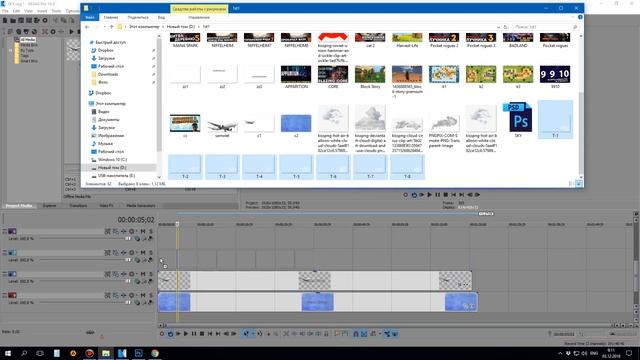Mute the third video track
Screen dimensions: 640x360
(x=143, y=274)
